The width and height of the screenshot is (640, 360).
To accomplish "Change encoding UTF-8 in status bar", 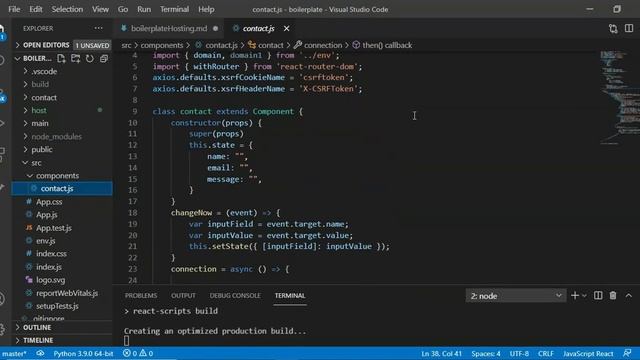I will (519, 353).
